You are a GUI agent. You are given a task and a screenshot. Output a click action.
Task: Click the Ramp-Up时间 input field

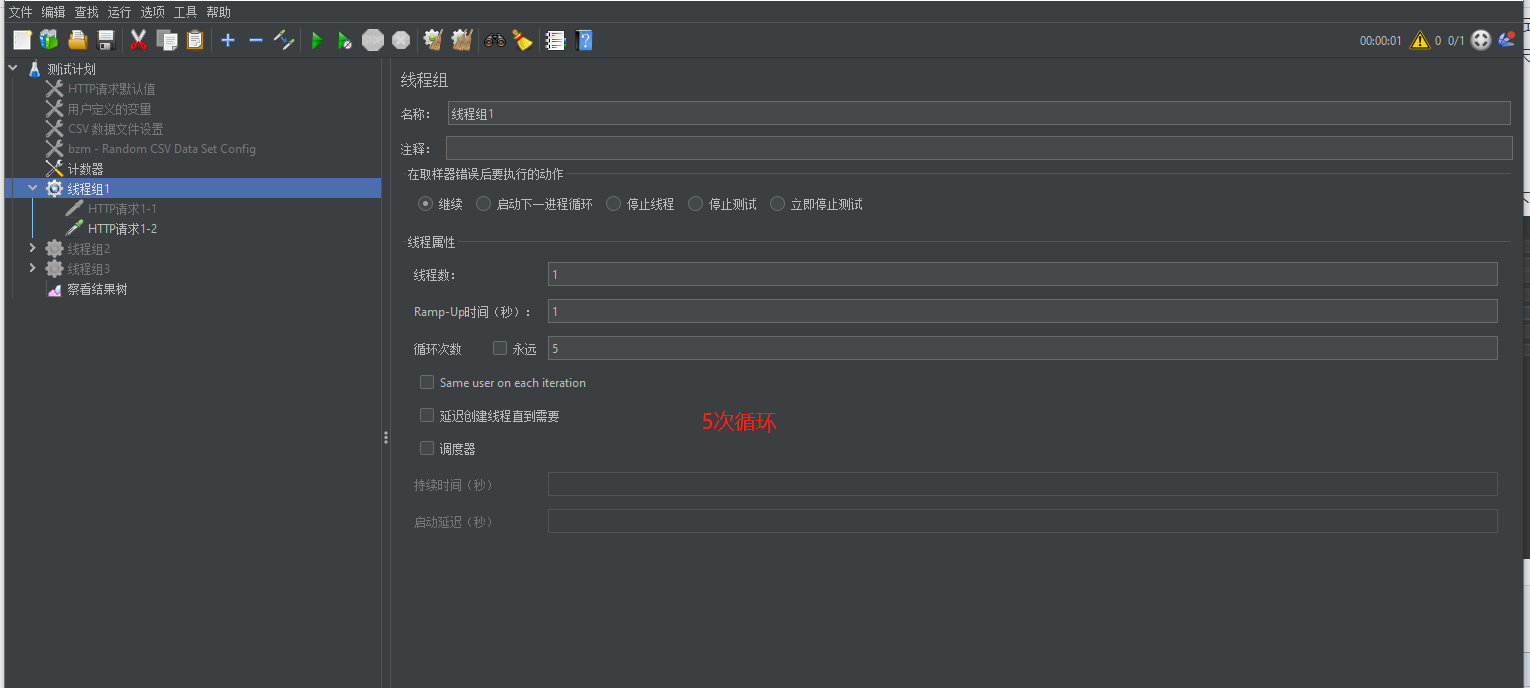click(1023, 311)
